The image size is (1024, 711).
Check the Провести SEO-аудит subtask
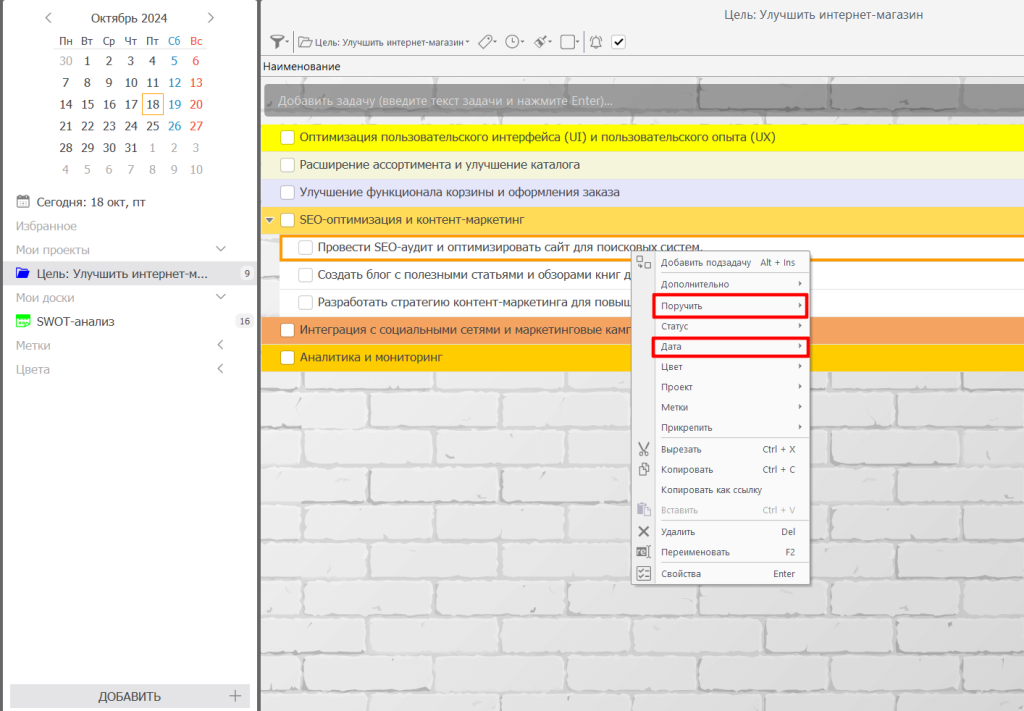(305, 247)
